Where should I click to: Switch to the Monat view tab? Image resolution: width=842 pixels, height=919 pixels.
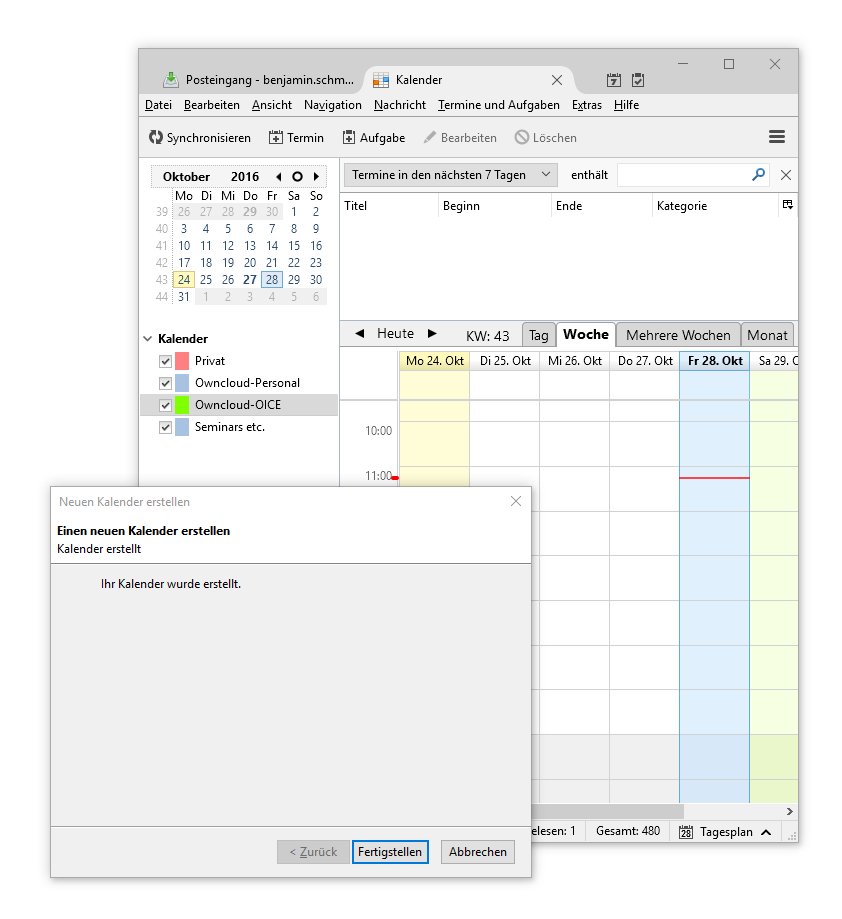tap(767, 335)
